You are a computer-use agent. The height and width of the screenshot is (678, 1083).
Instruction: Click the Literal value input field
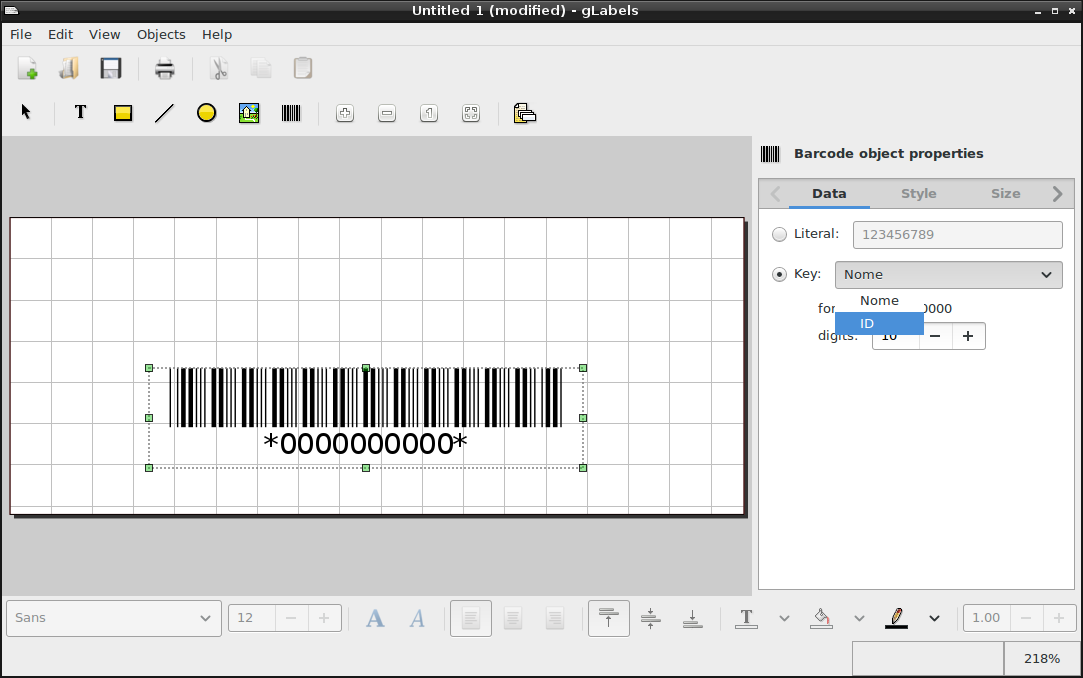[957, 235]
